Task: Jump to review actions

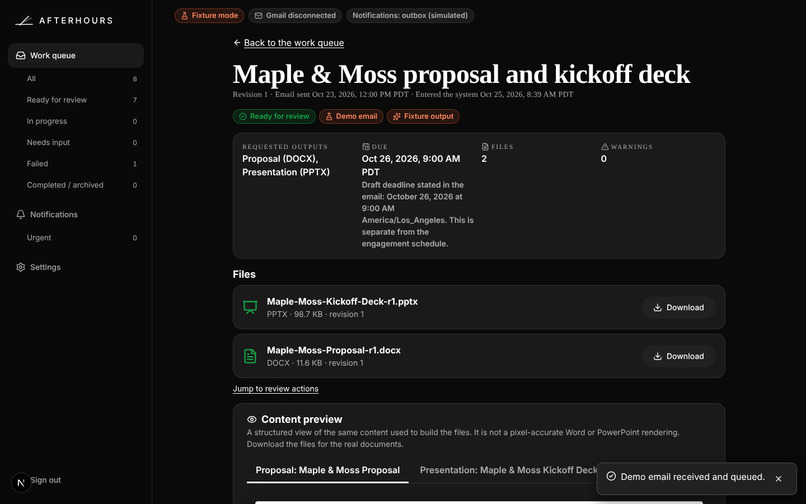Action: [x=276, y=389]
